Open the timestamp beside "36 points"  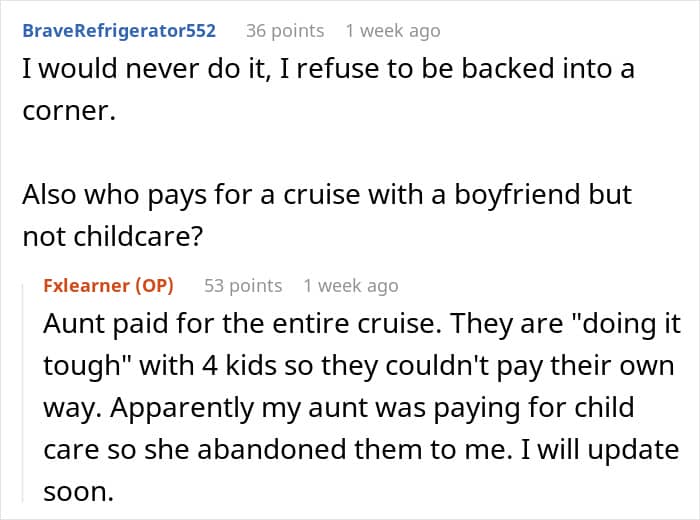(x=393, y=31)
